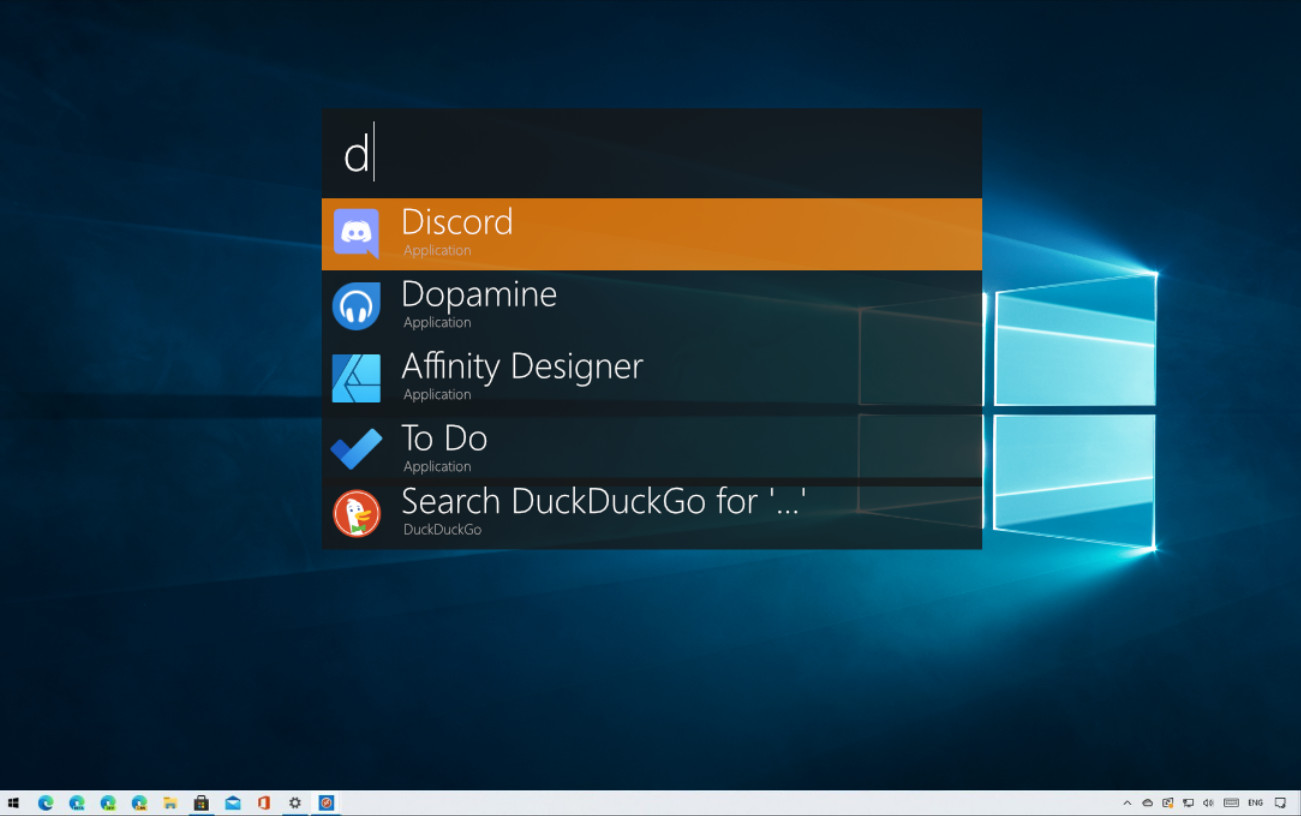Click the OneDrive cloud tray icon
The width and height of the screenshot is (1301, 816).
(x=1147, y=803)
